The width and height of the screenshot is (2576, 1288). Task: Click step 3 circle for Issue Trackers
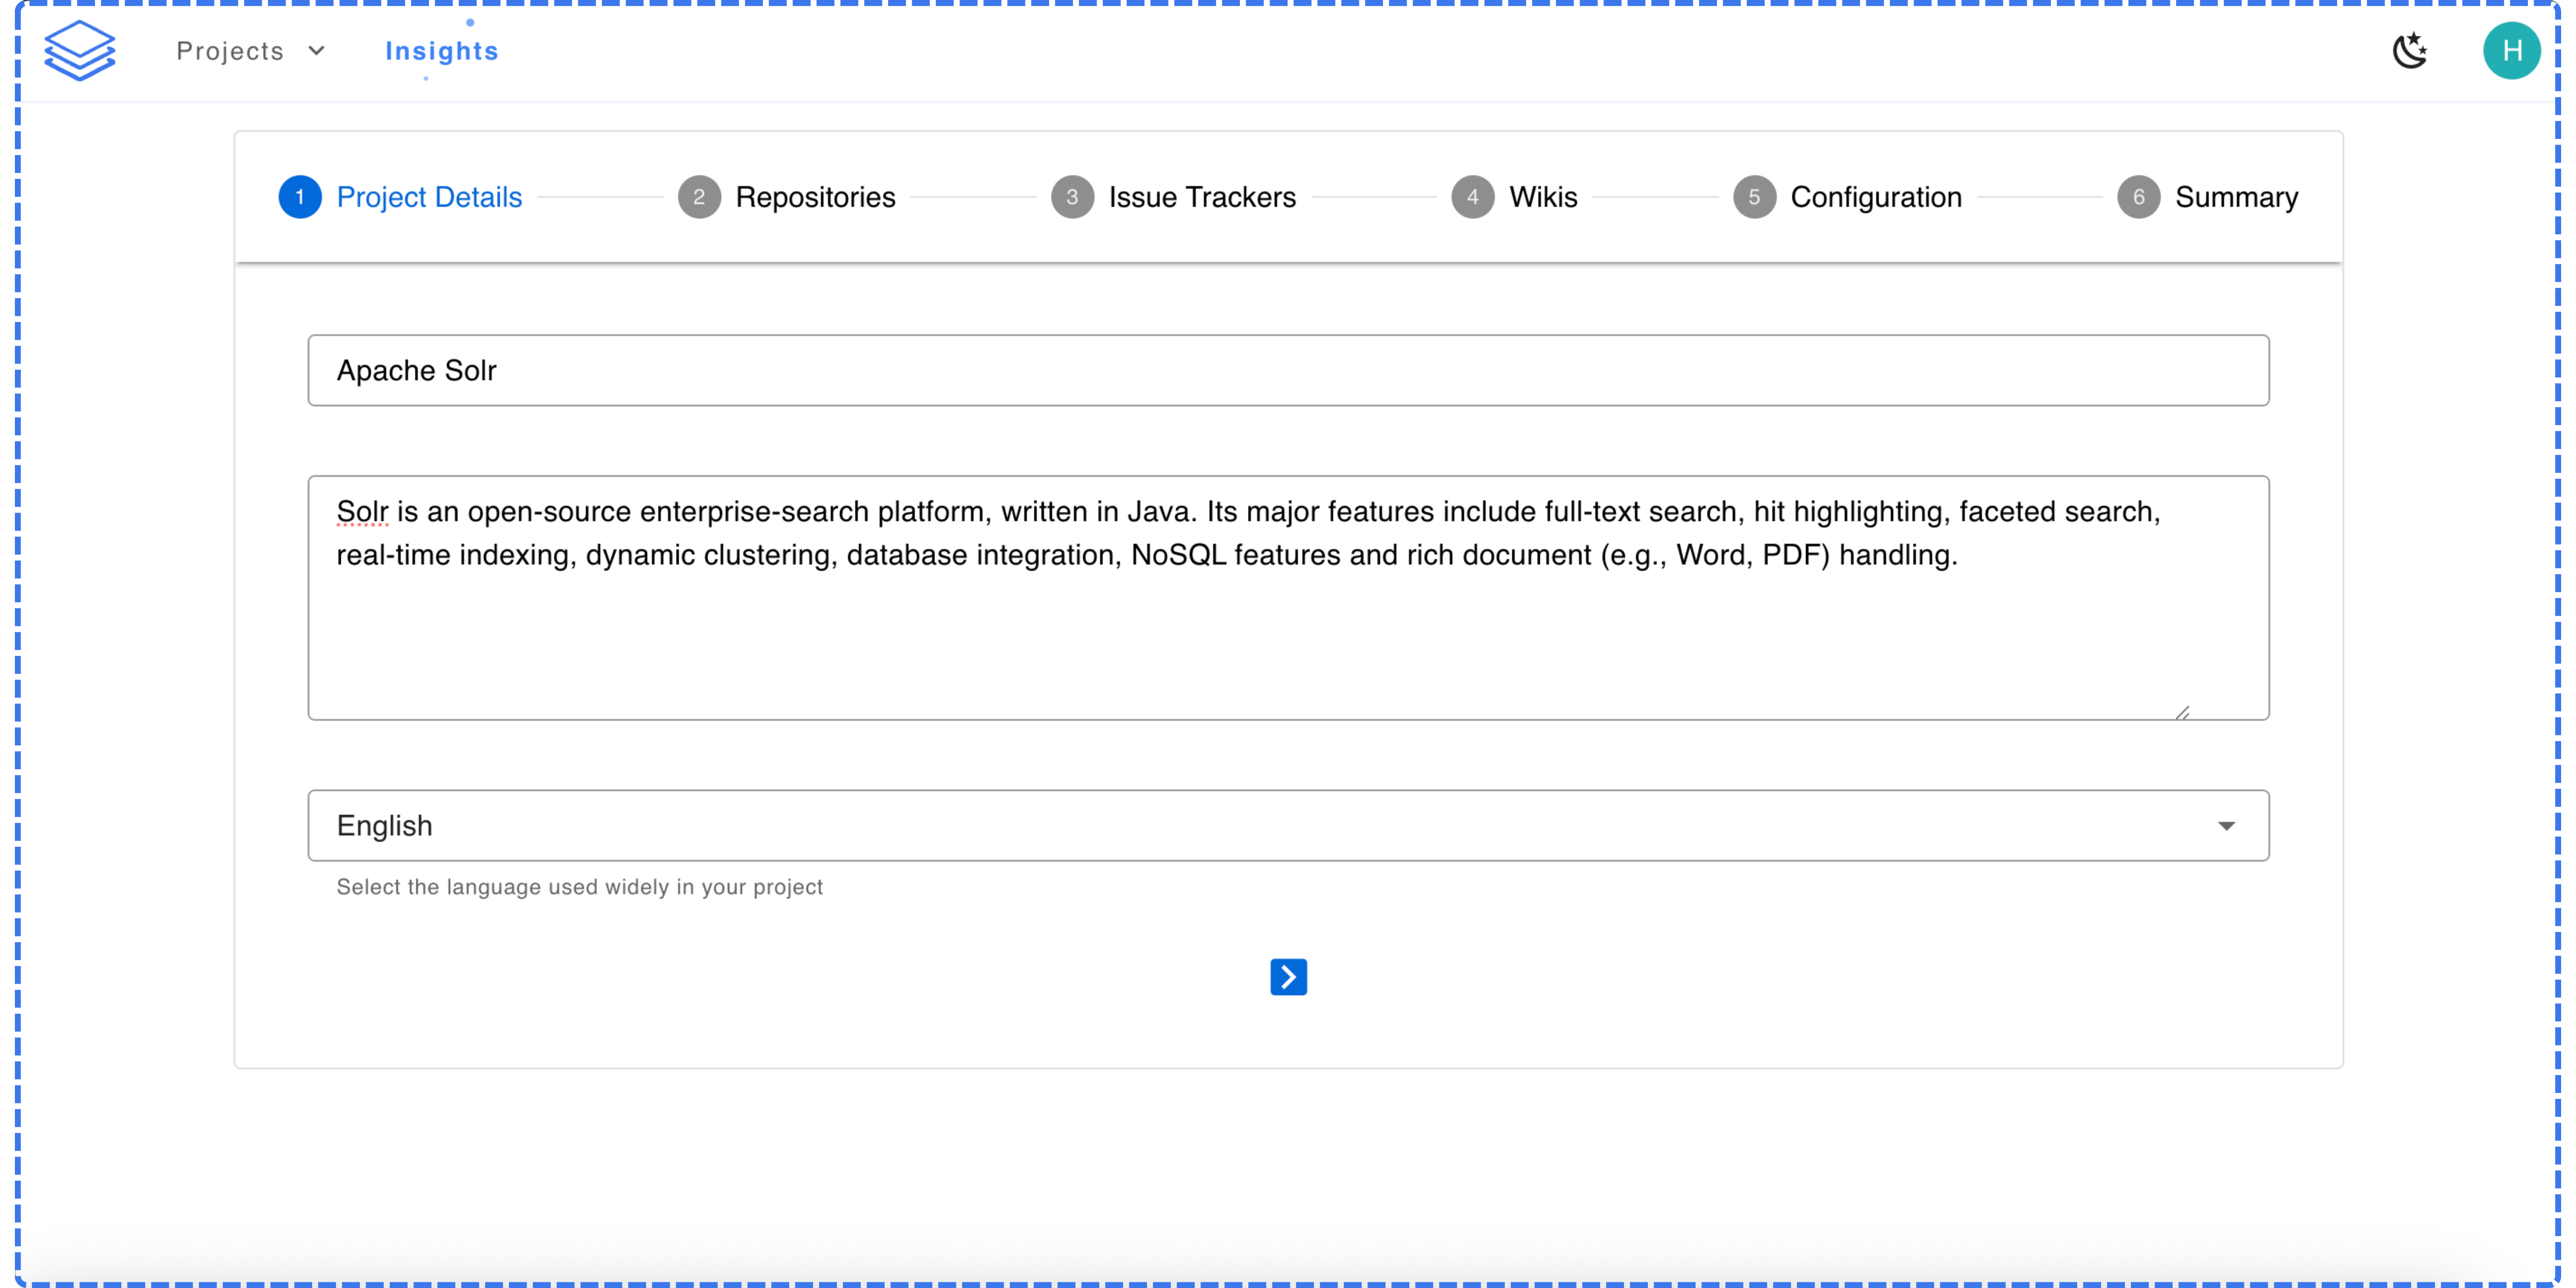click(x=1072, y=197)
